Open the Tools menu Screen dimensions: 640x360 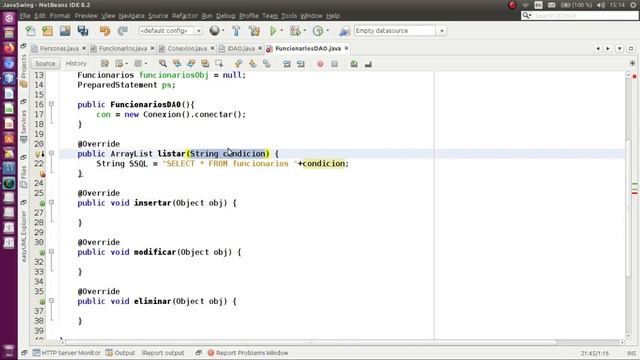[x=289, y=16]
